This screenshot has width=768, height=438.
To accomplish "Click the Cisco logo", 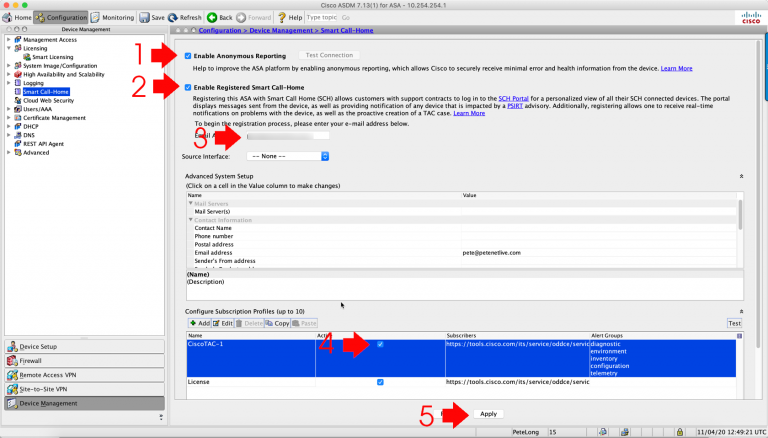I will 751,18.
